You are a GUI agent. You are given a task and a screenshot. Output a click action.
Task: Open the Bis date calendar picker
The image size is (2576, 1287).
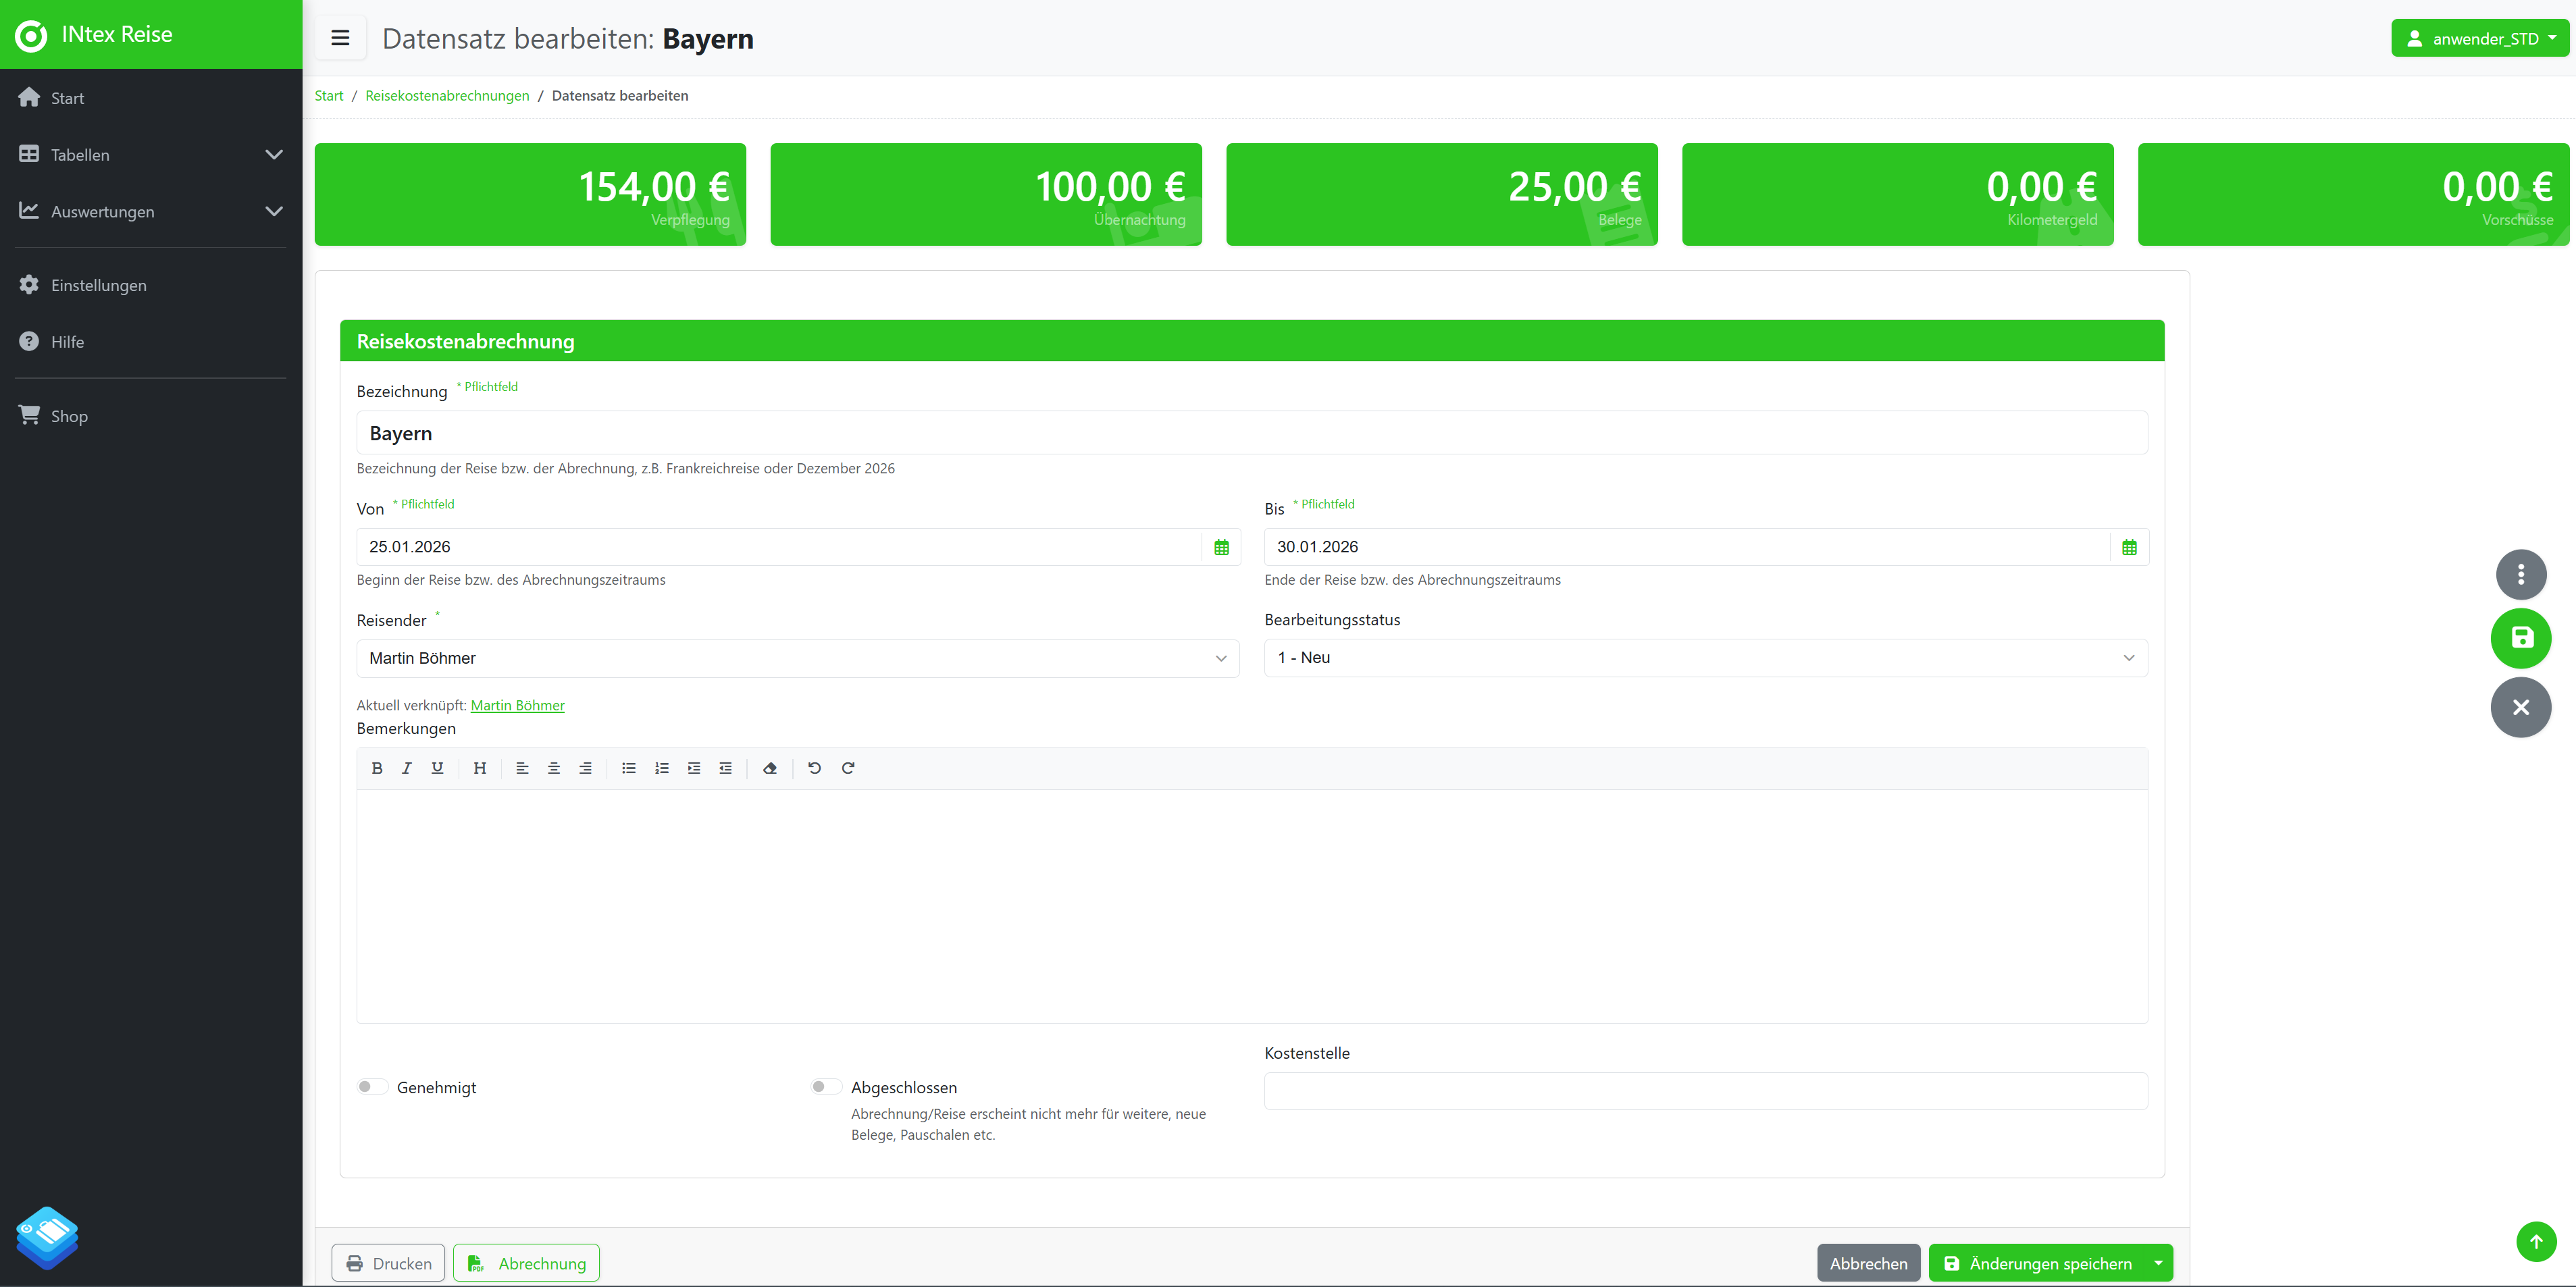point(2129,547)
